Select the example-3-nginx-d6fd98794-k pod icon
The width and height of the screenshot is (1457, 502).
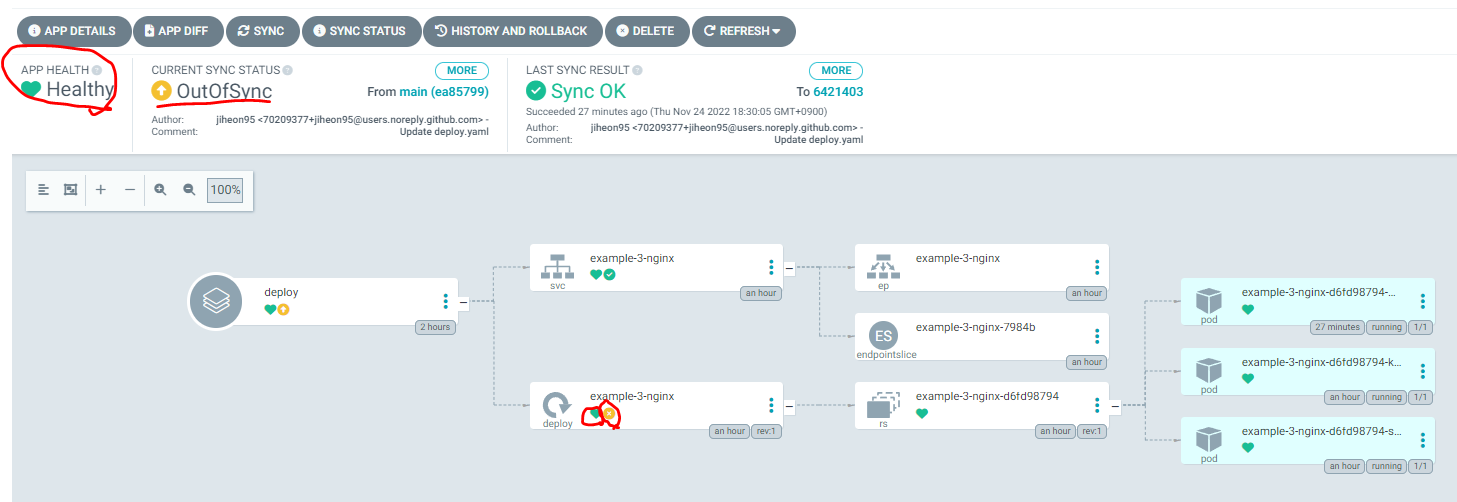[1209, 371]
